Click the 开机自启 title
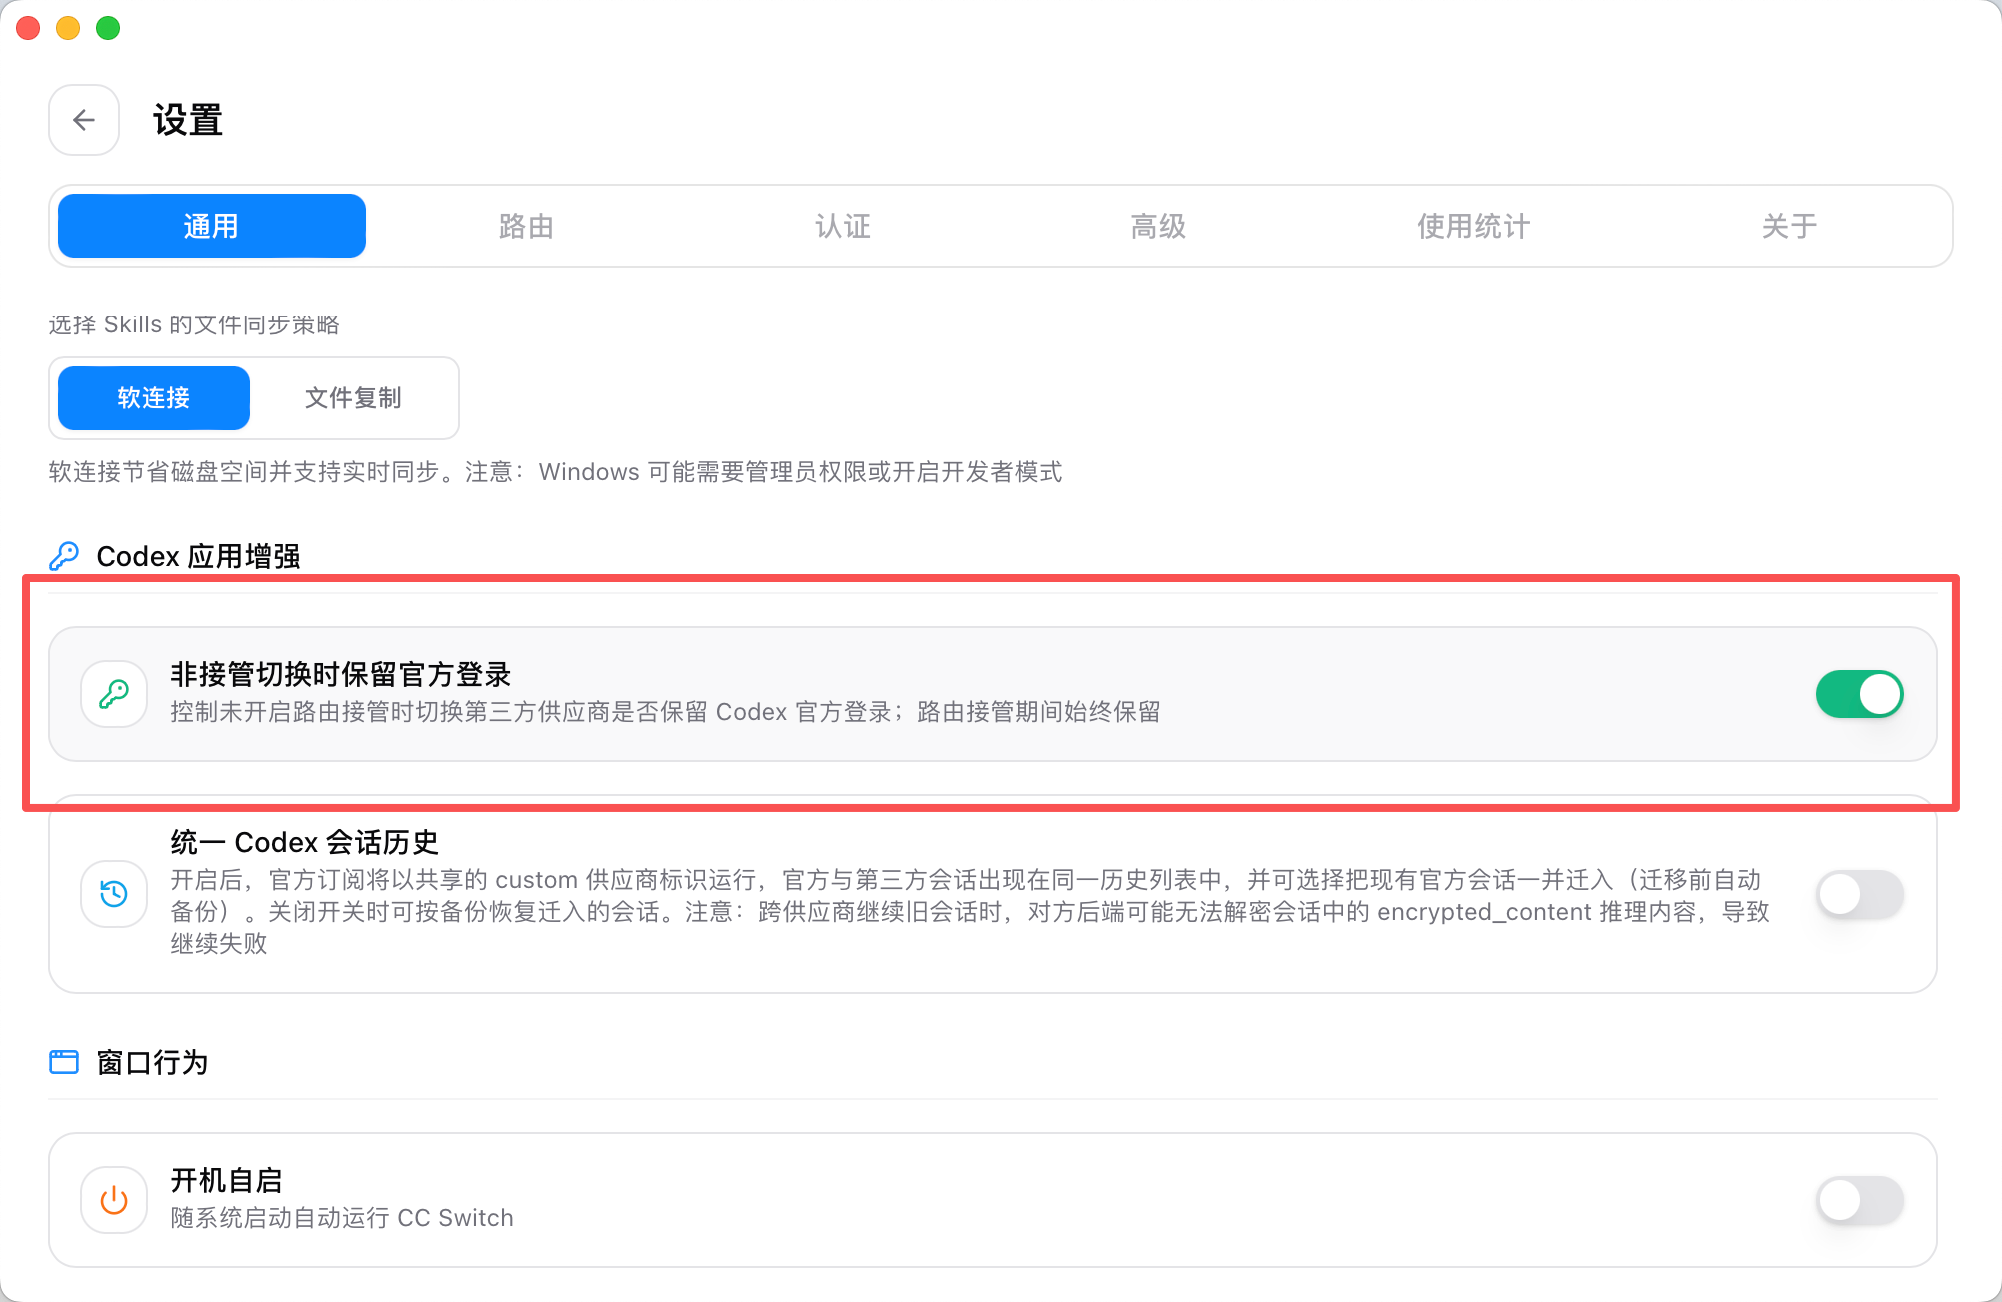The image size is (2002, 1302). [226, 1181]
